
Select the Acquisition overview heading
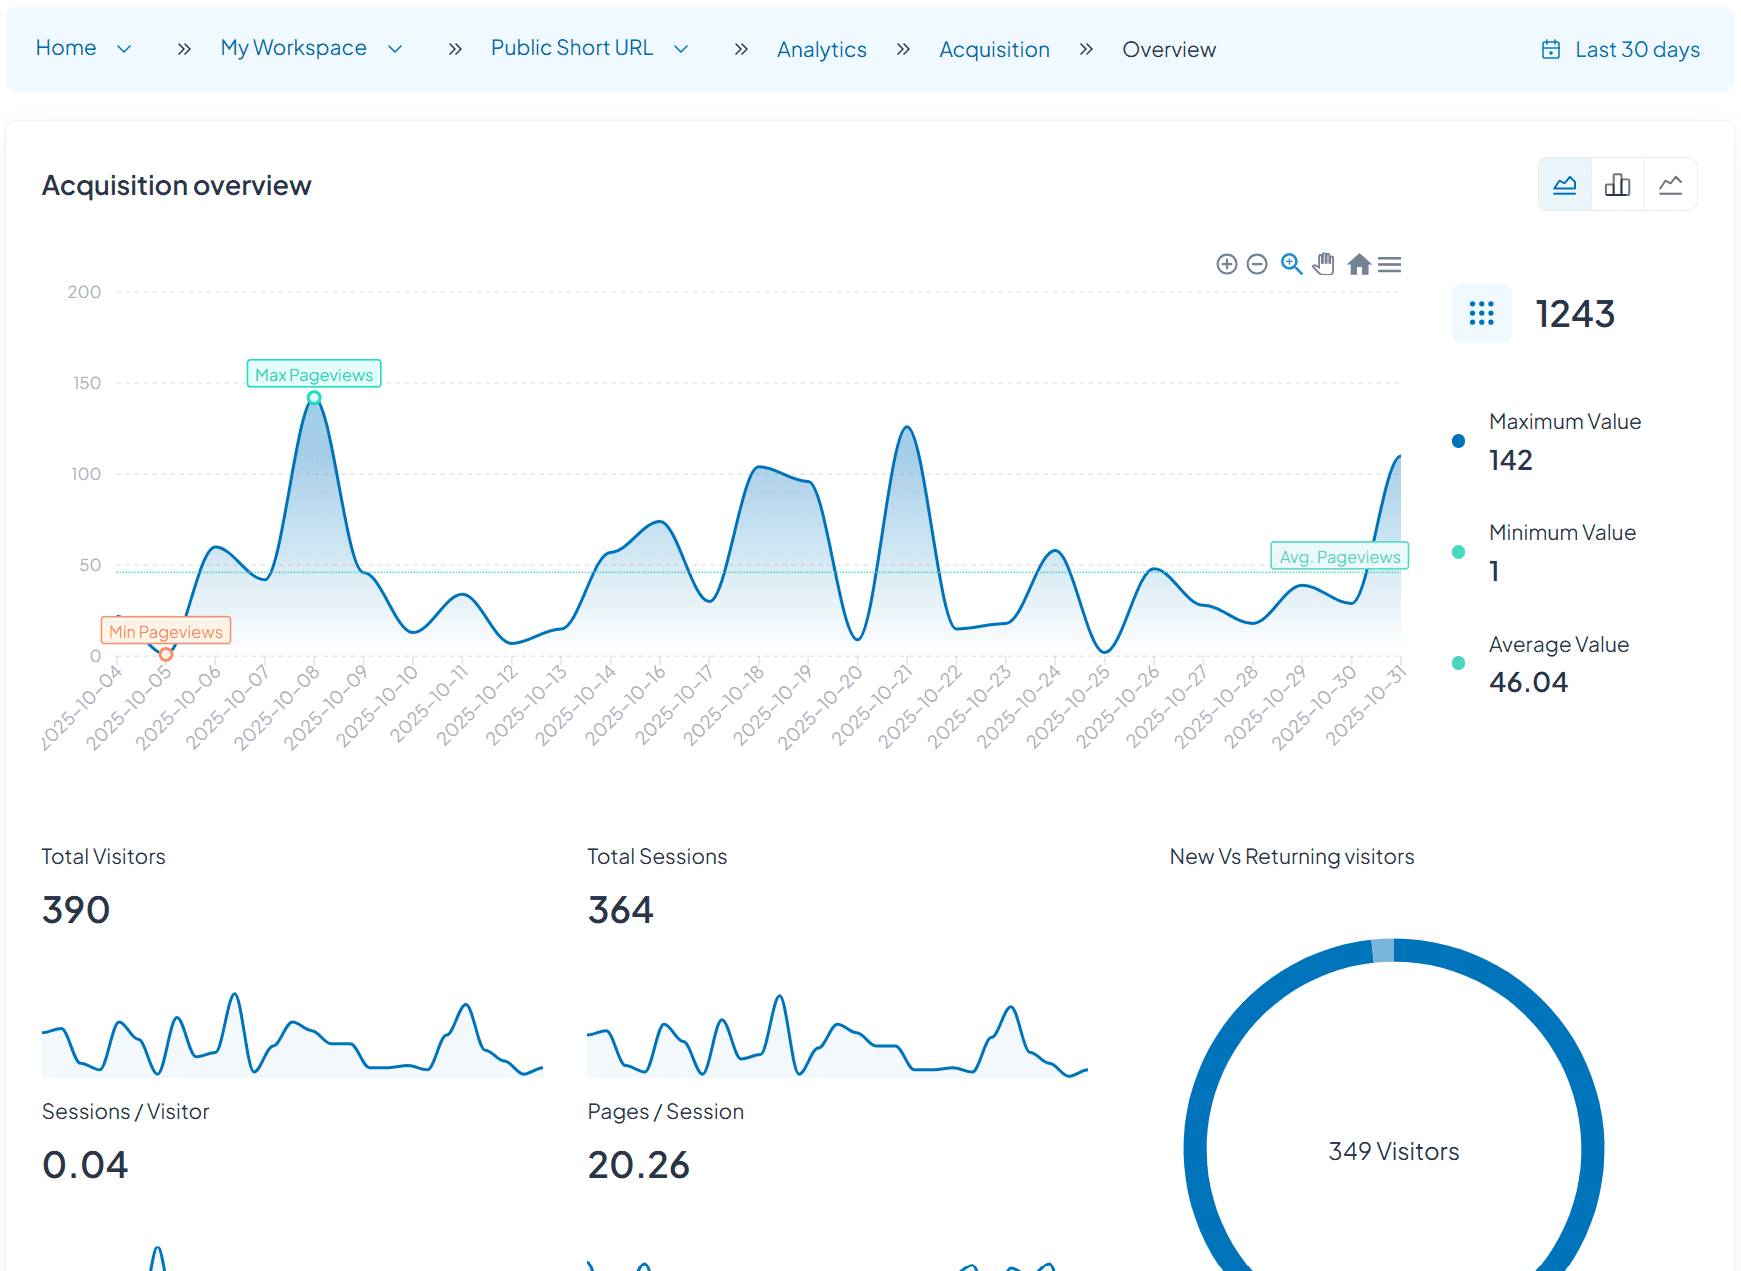[x=177, y=186]
